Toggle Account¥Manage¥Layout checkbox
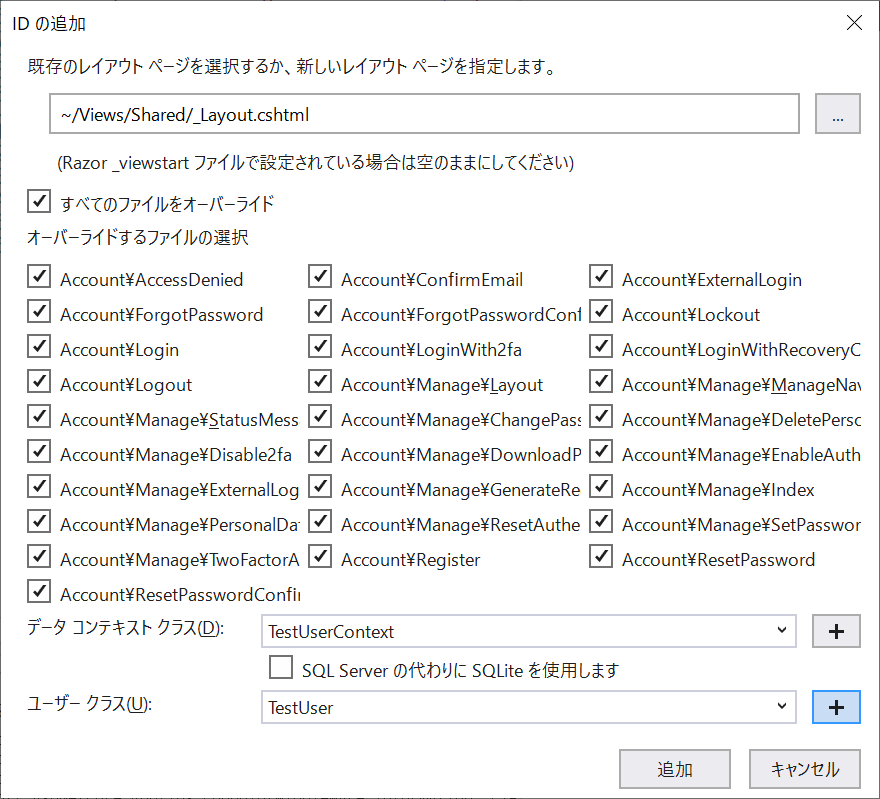 click(320, 382)
